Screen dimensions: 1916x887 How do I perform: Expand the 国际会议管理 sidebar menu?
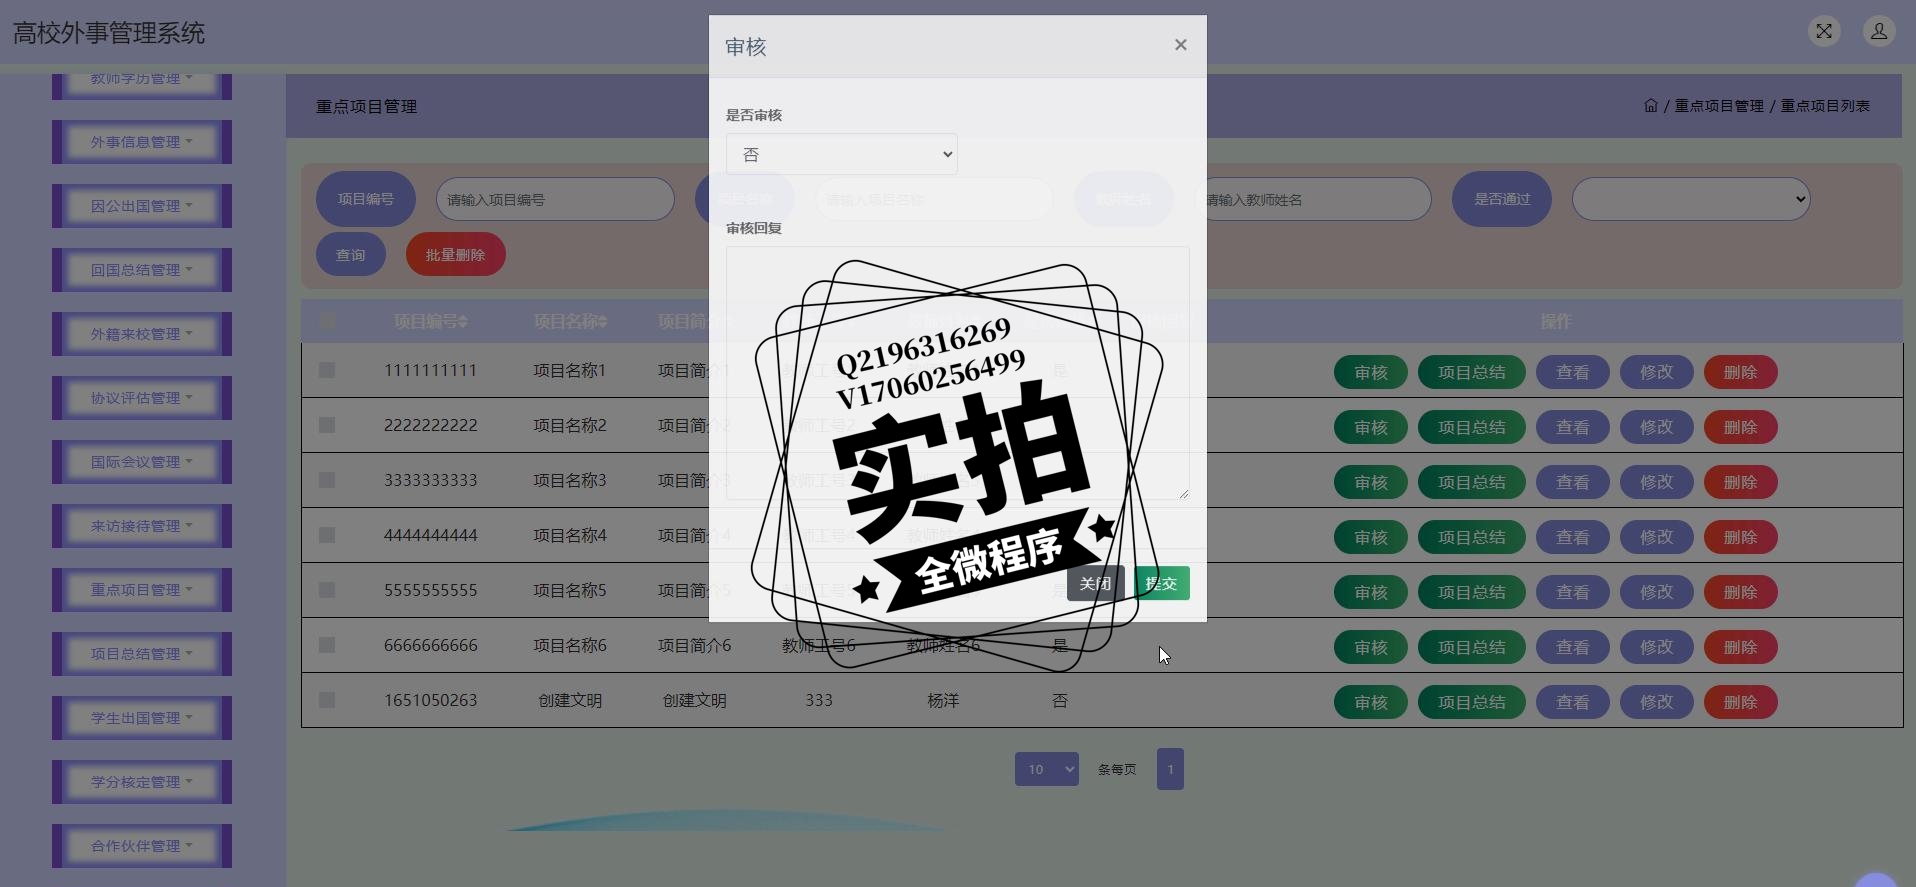(x=142, y=462)
